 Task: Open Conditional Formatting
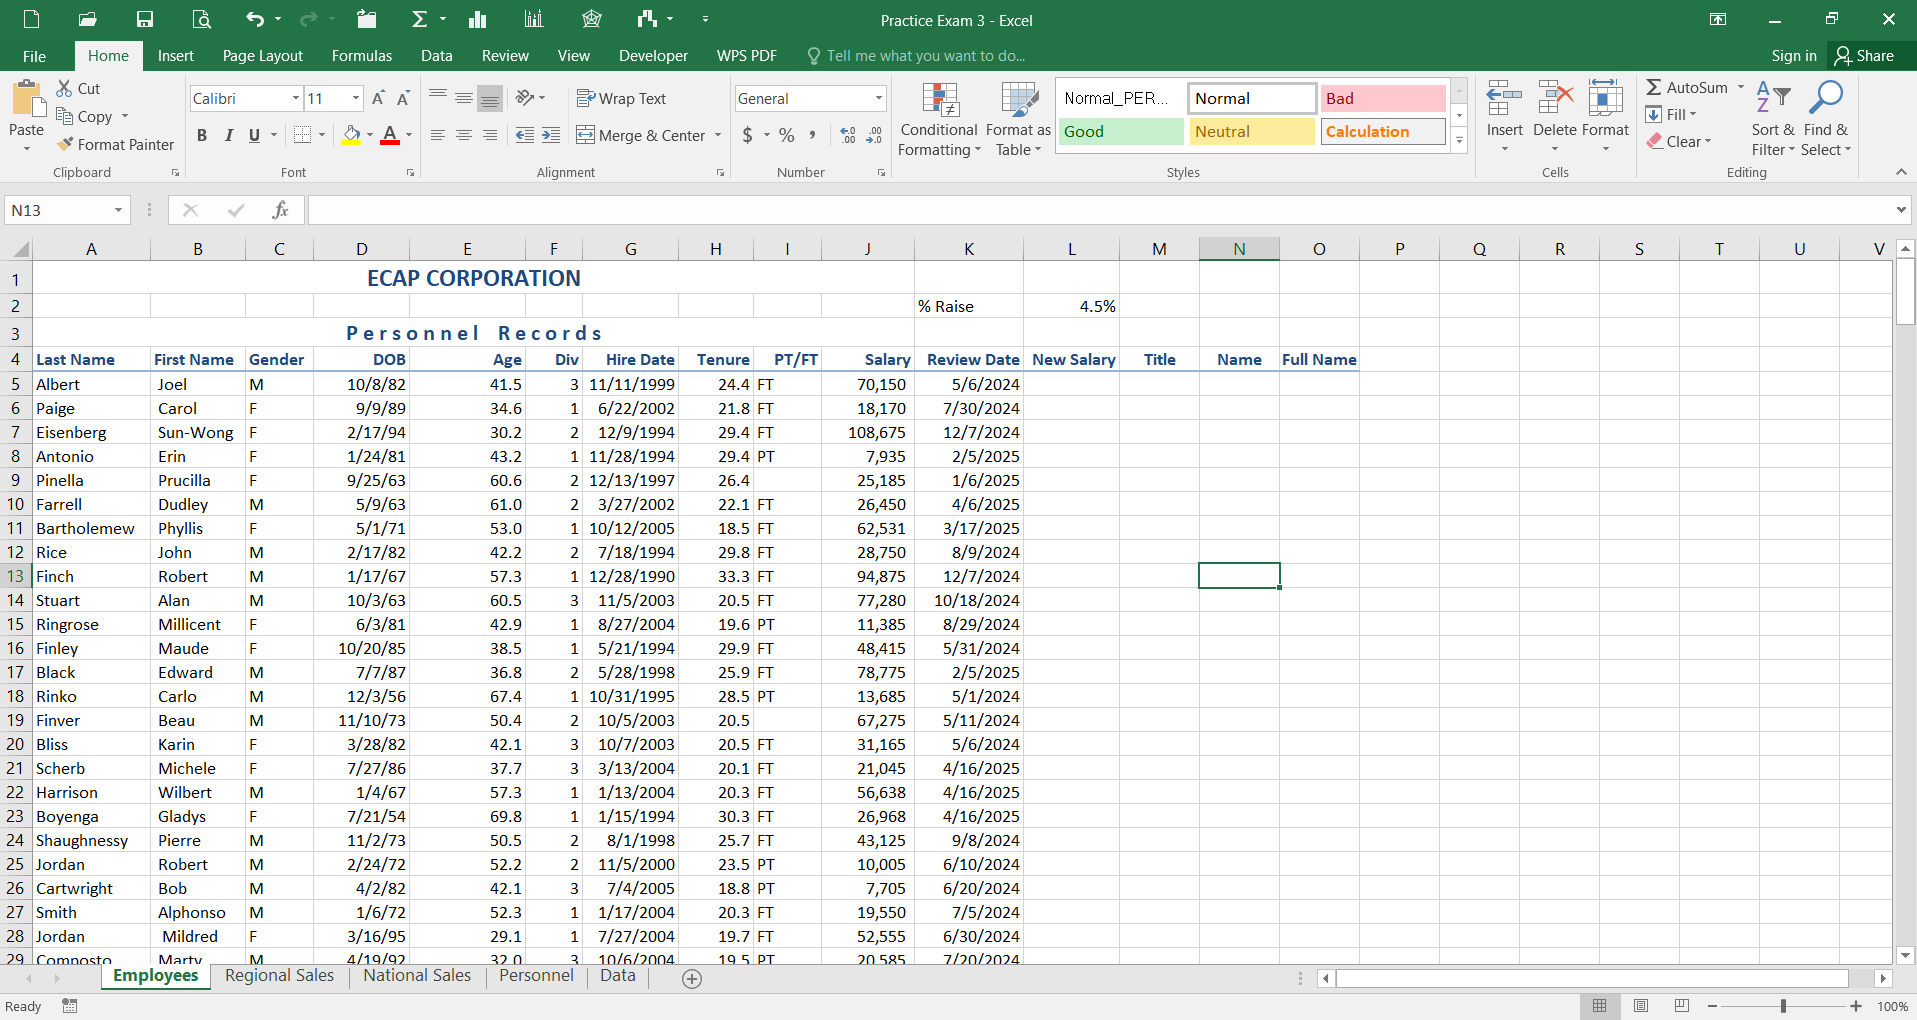click(937, 118)
